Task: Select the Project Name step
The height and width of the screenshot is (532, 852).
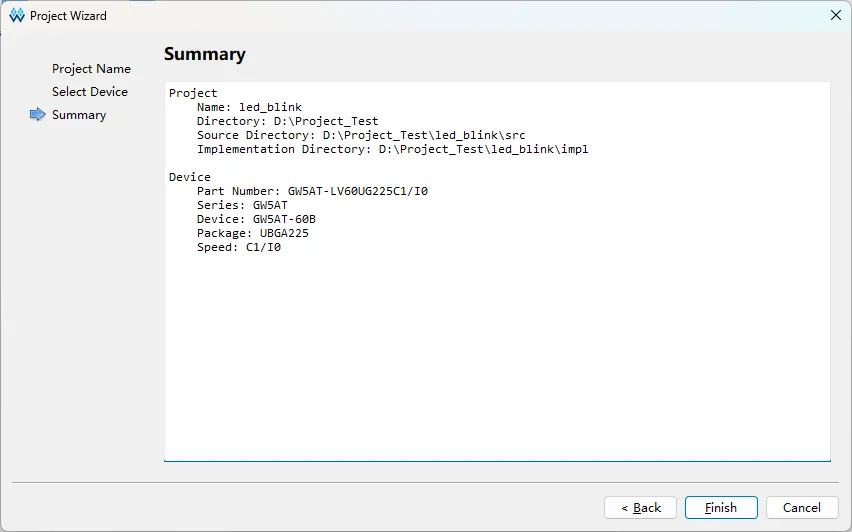Action: (x=91, y=69)
